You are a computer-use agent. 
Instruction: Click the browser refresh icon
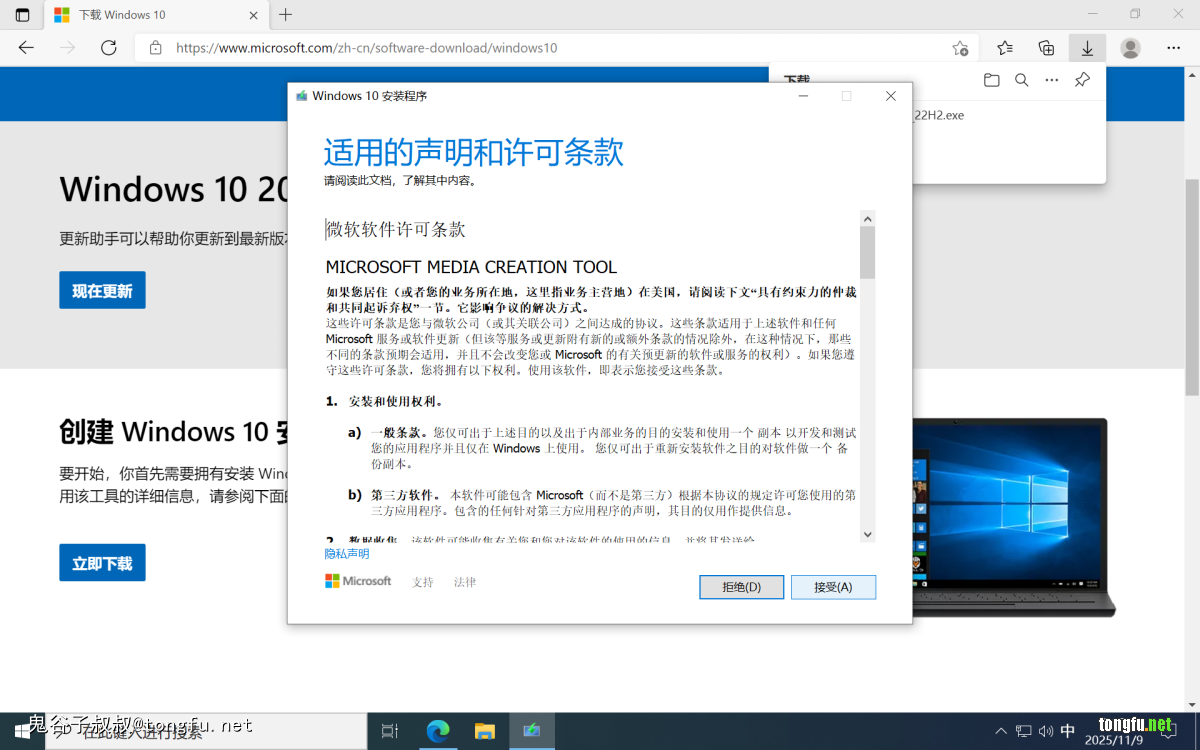(109, 48)
